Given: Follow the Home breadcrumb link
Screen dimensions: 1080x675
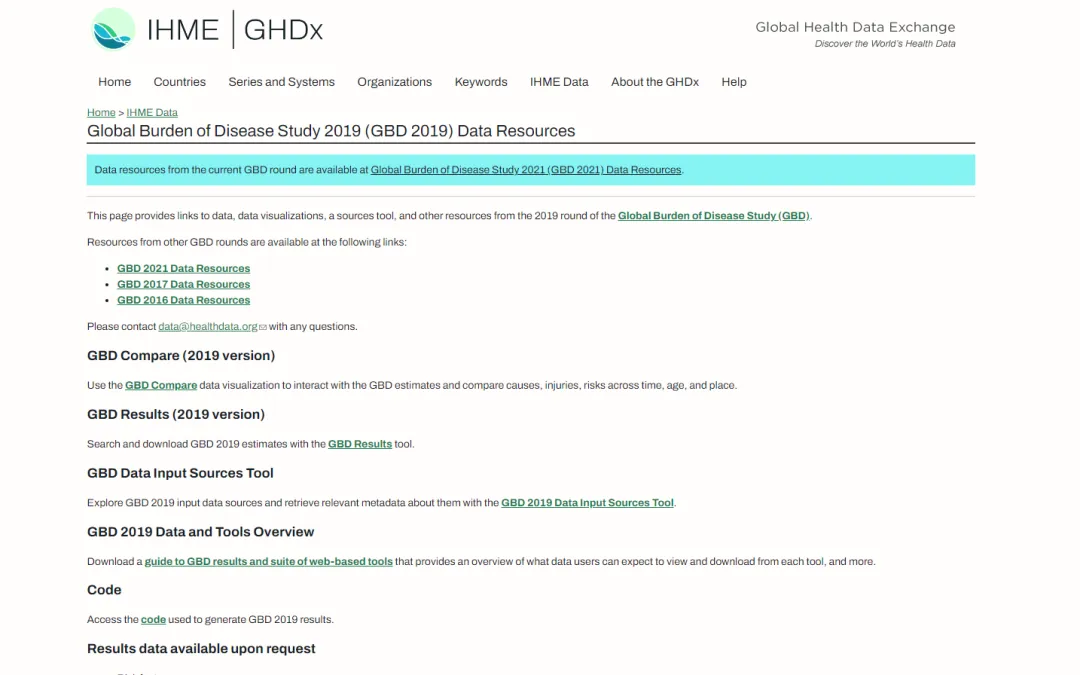Looking at the screenshot, I should tap(101, 112).
